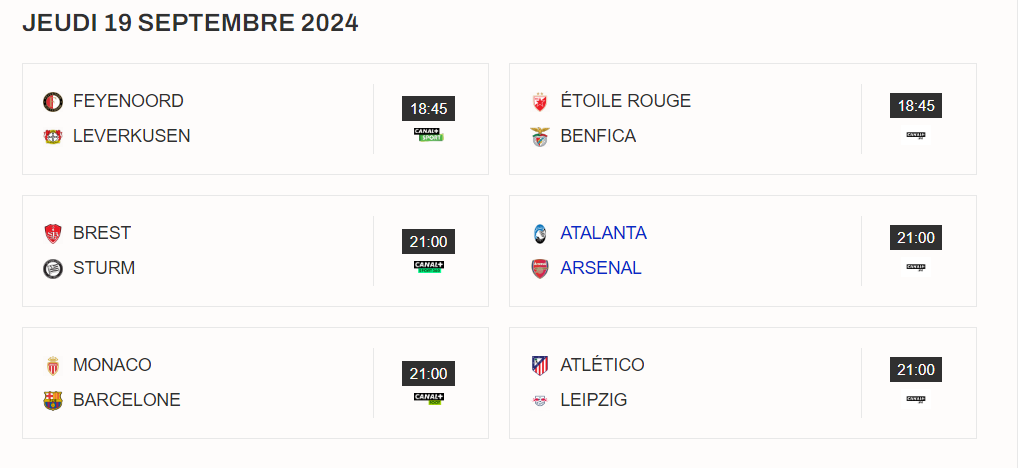1018x468 pixels.
Task: Click the 21:00 time for Atlético–Leipzig
Action: click(x=916, y=370)
